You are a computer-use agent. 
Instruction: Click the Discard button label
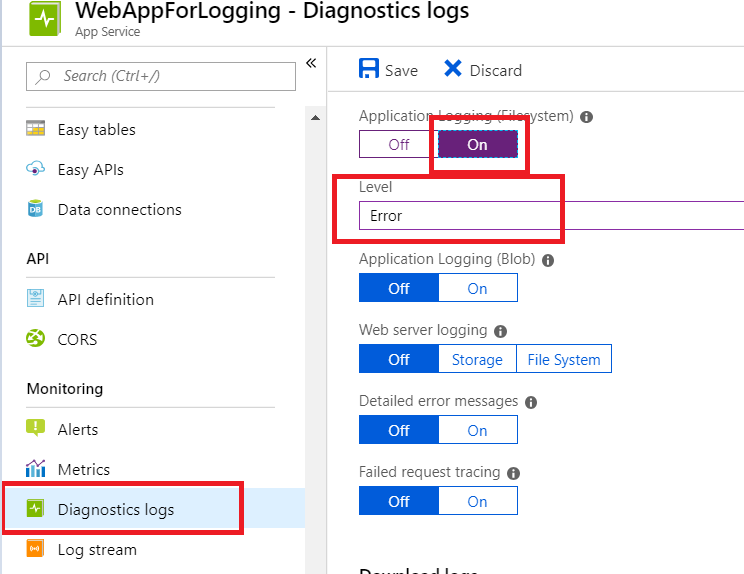[496, 71]
